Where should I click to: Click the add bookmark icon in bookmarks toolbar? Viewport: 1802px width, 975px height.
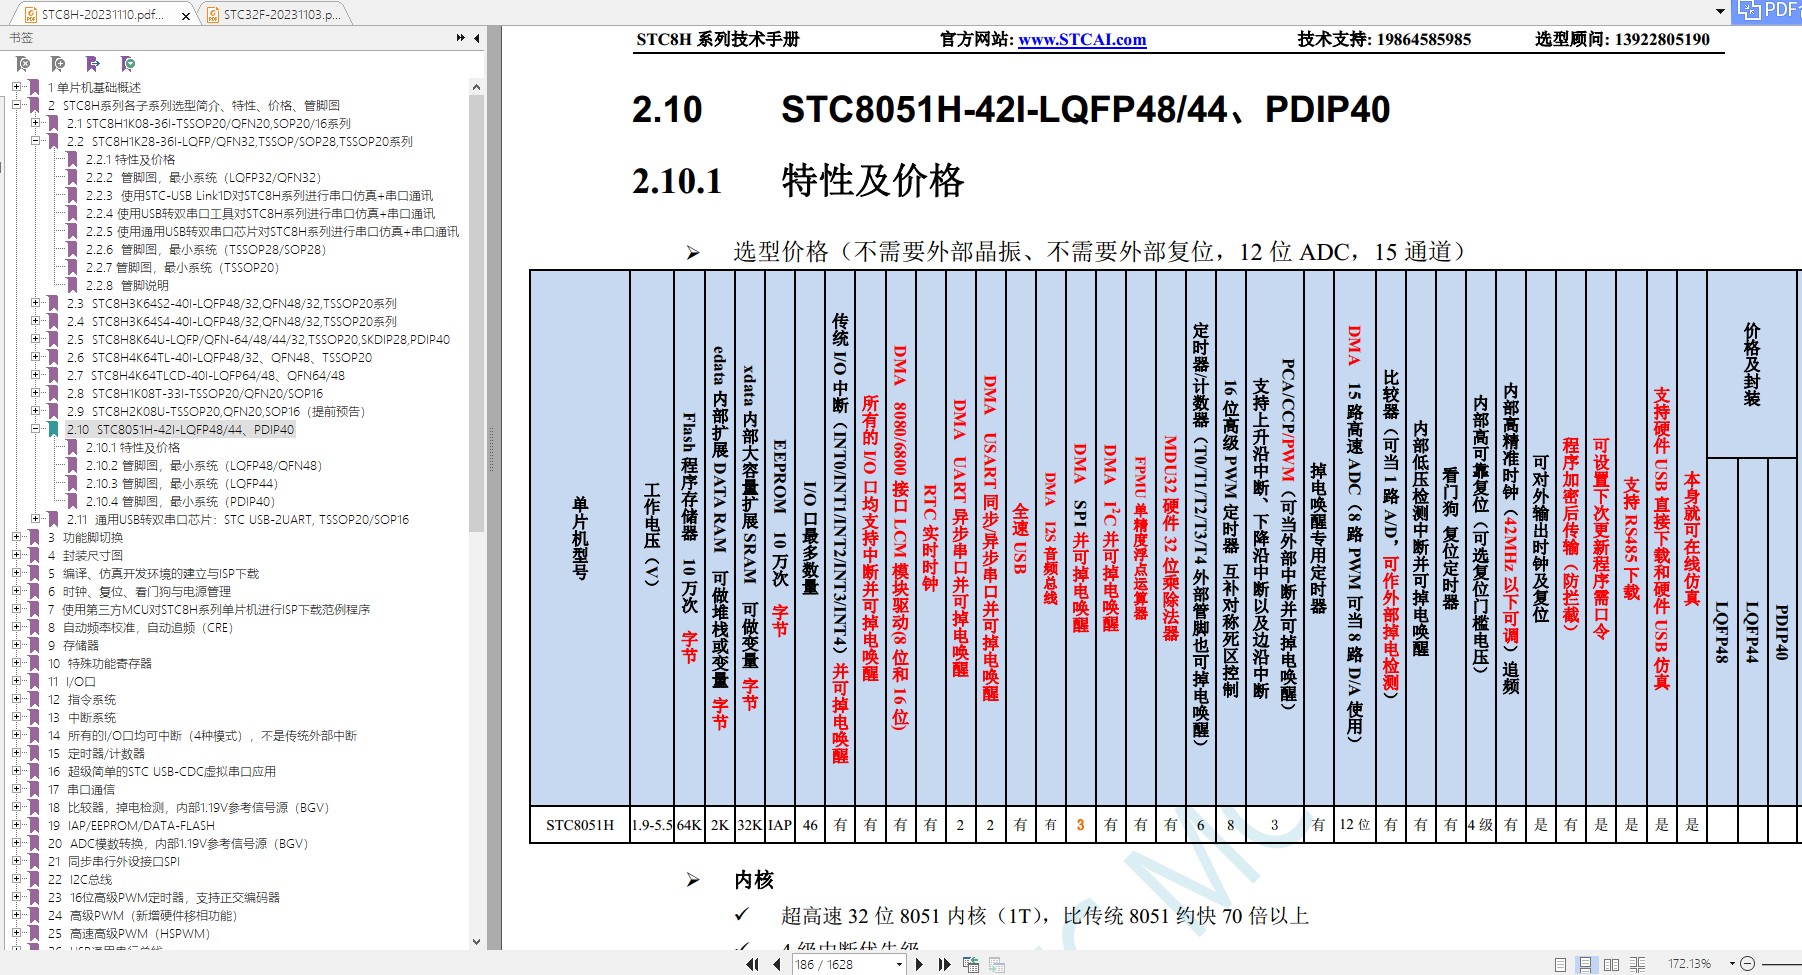click(58, 64)
